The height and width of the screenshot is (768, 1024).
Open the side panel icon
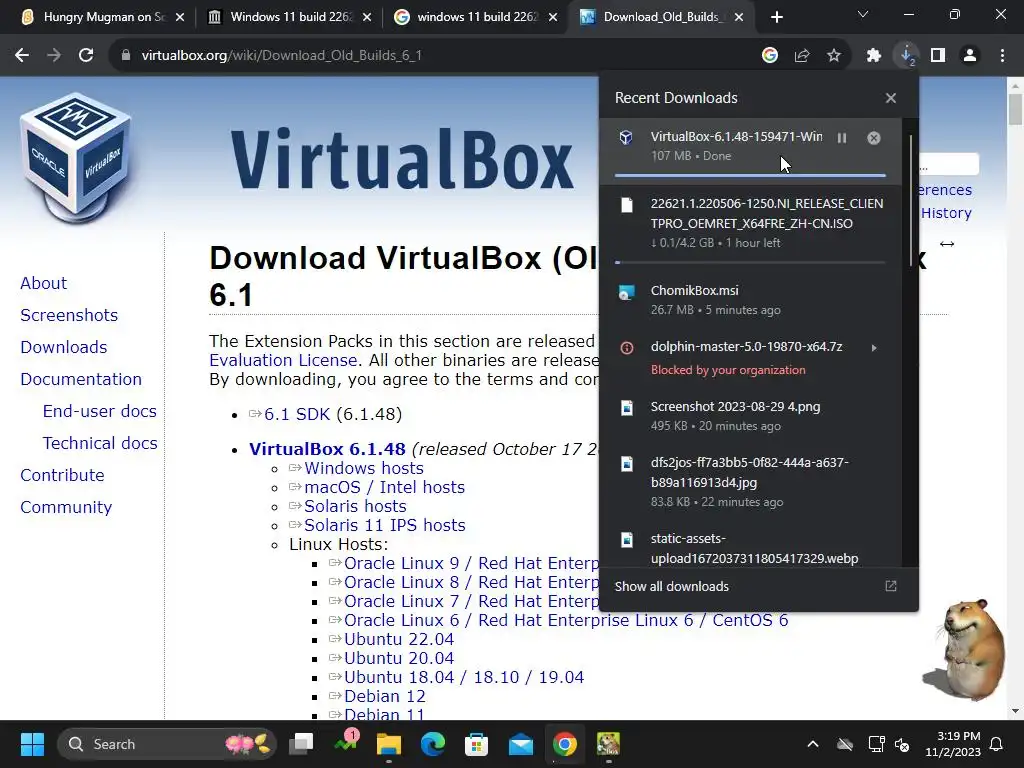938,56
